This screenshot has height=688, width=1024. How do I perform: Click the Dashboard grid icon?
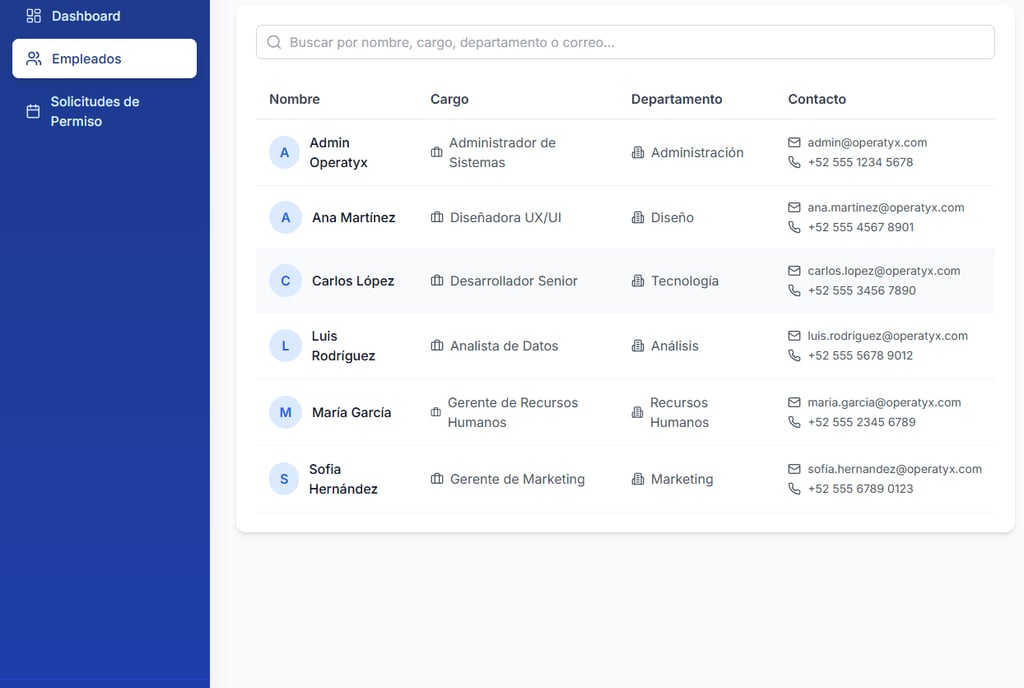coord(33,16)
